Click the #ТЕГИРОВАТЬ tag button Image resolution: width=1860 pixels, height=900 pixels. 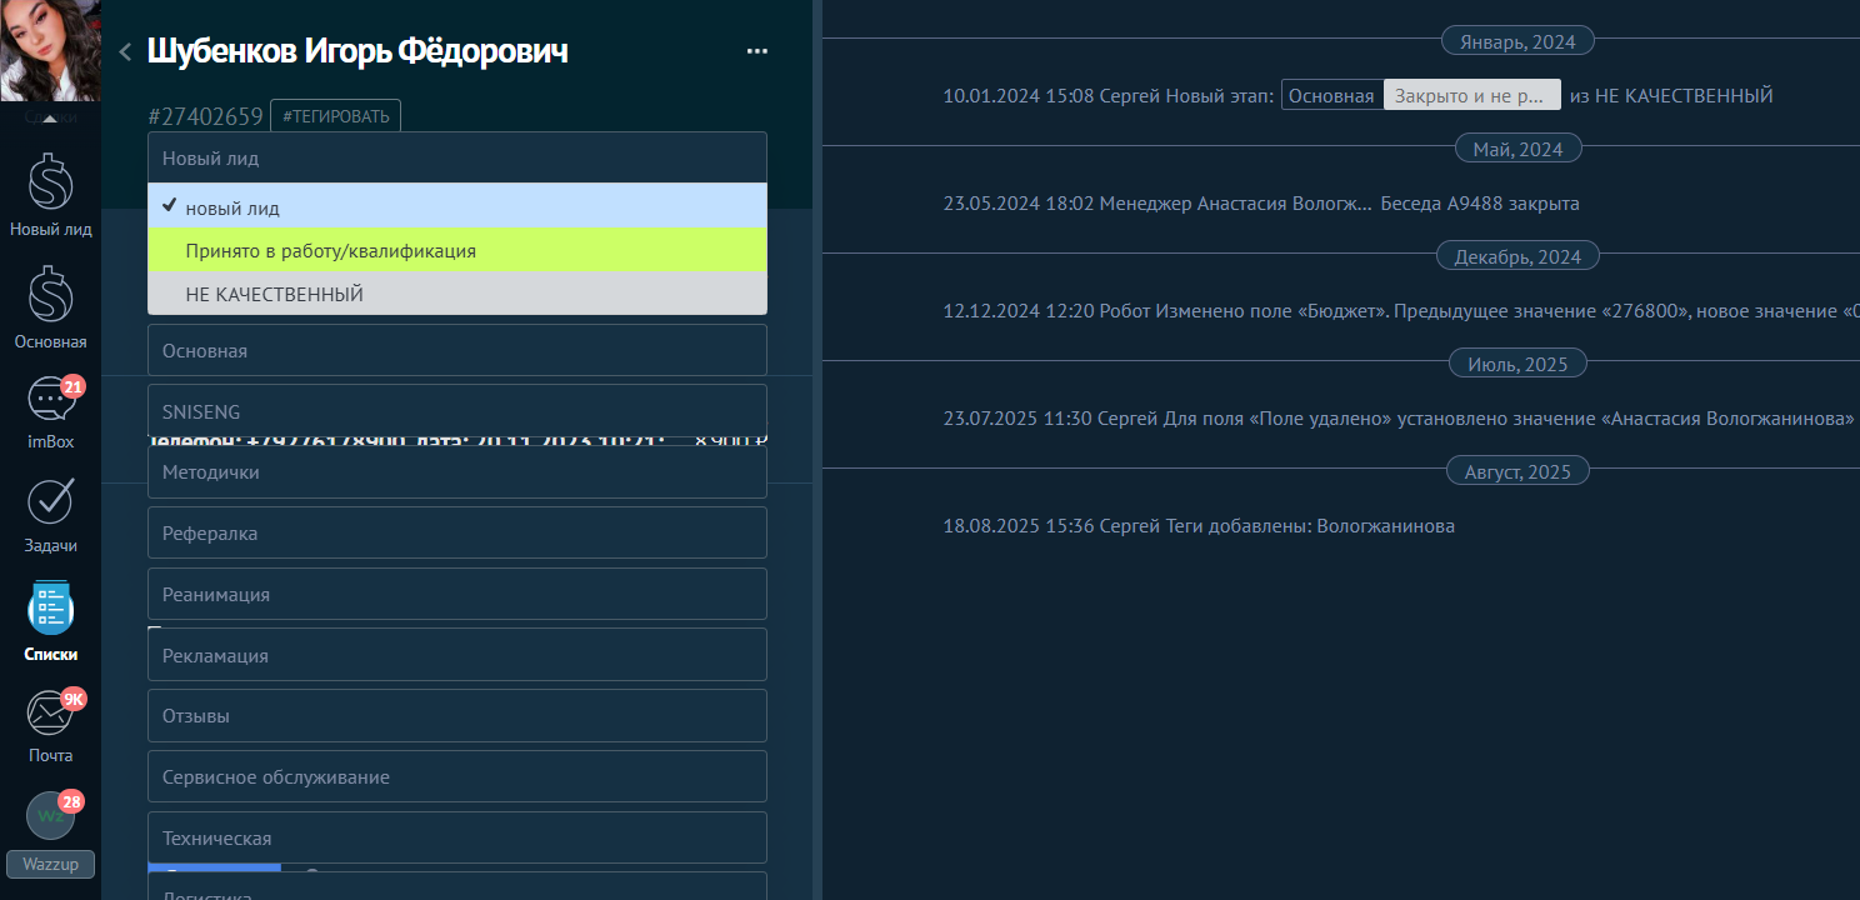pyautogui.click(x=336, y=116)
